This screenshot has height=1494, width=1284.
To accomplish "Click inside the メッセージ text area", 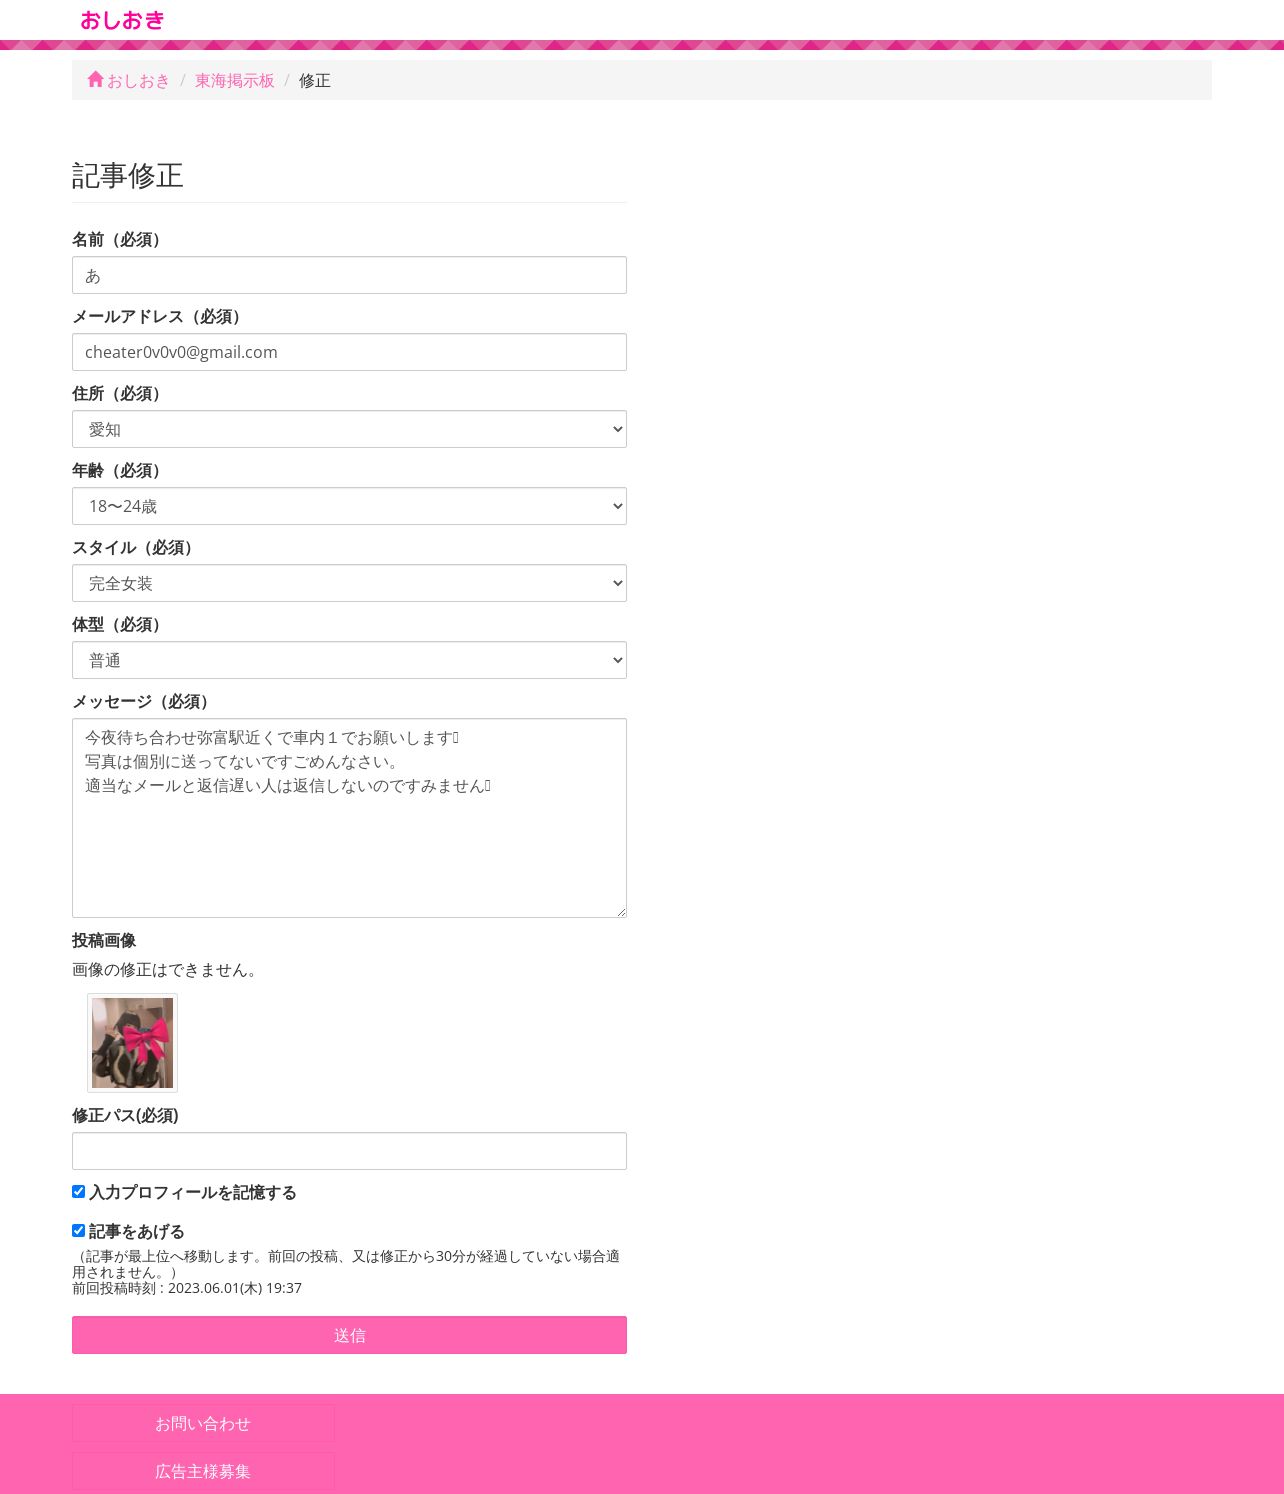I will click(x=349, y=818).
